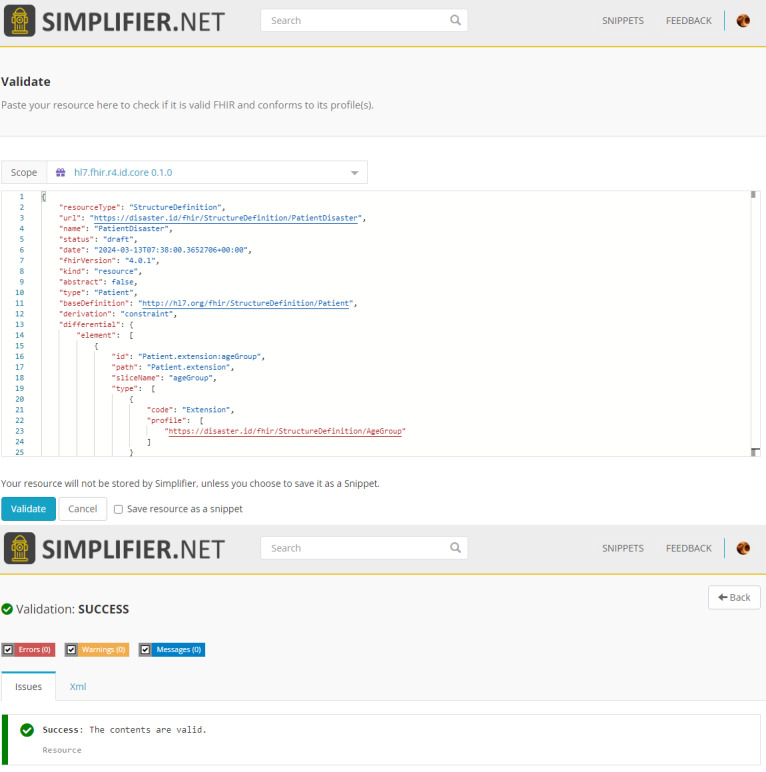Image resolution: width=766 pixels, height=772 pixels.
Task: Open the PatientDisaster URL link in the code
Action: pyautogui.click(x=226, y=217)
